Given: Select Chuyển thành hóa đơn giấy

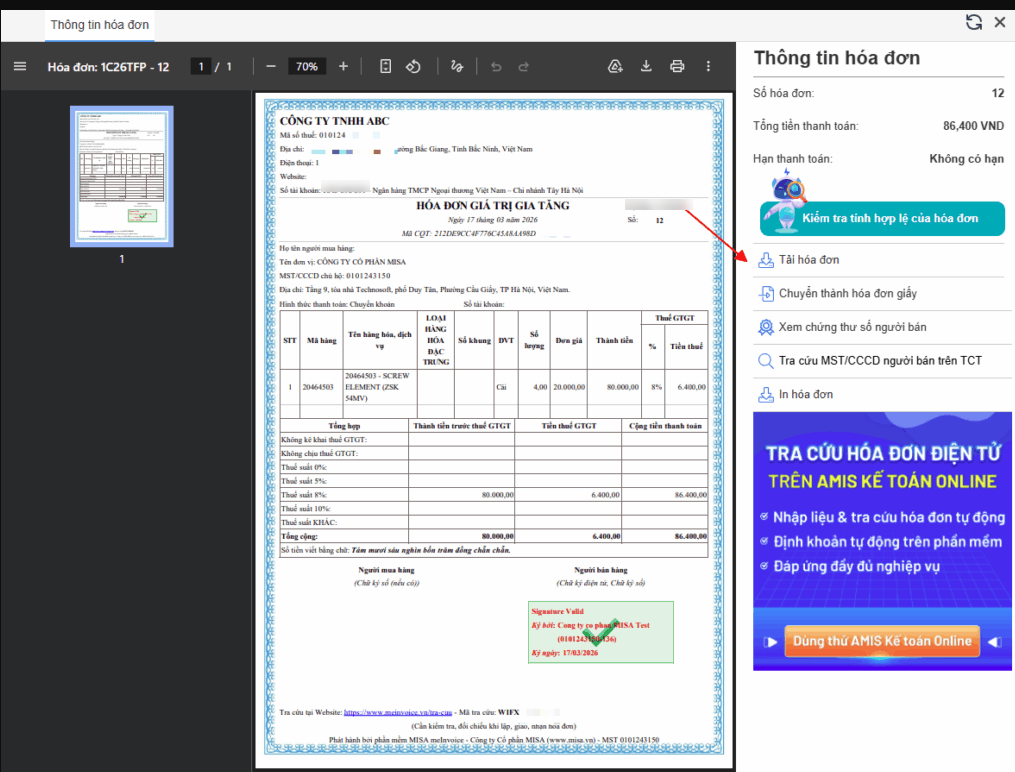Looking at the screenshot, I should pos(847,294).
